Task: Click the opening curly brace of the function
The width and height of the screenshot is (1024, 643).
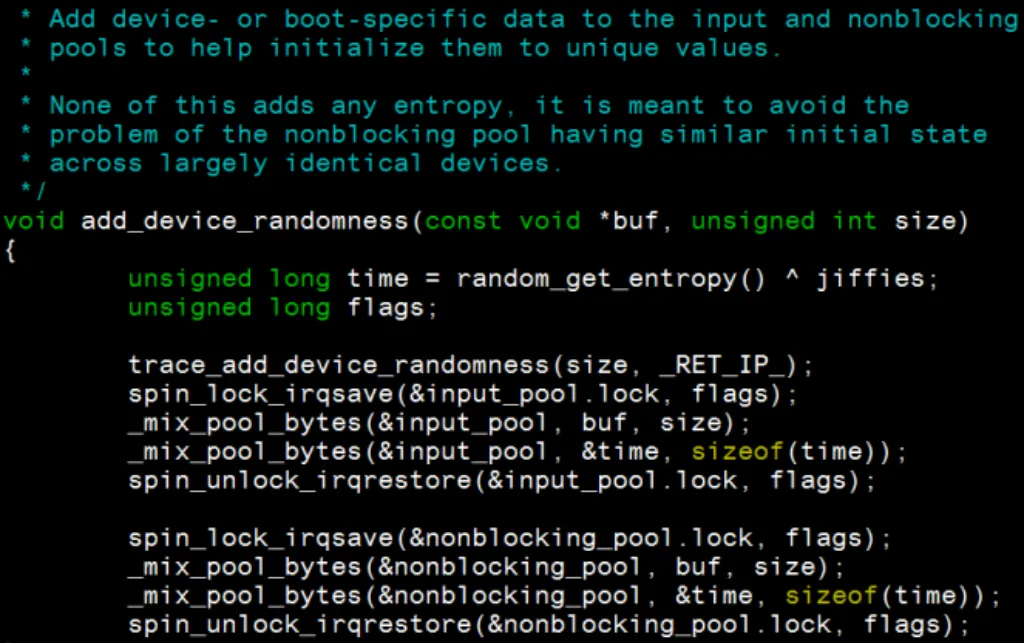Action: coord(10,250)
